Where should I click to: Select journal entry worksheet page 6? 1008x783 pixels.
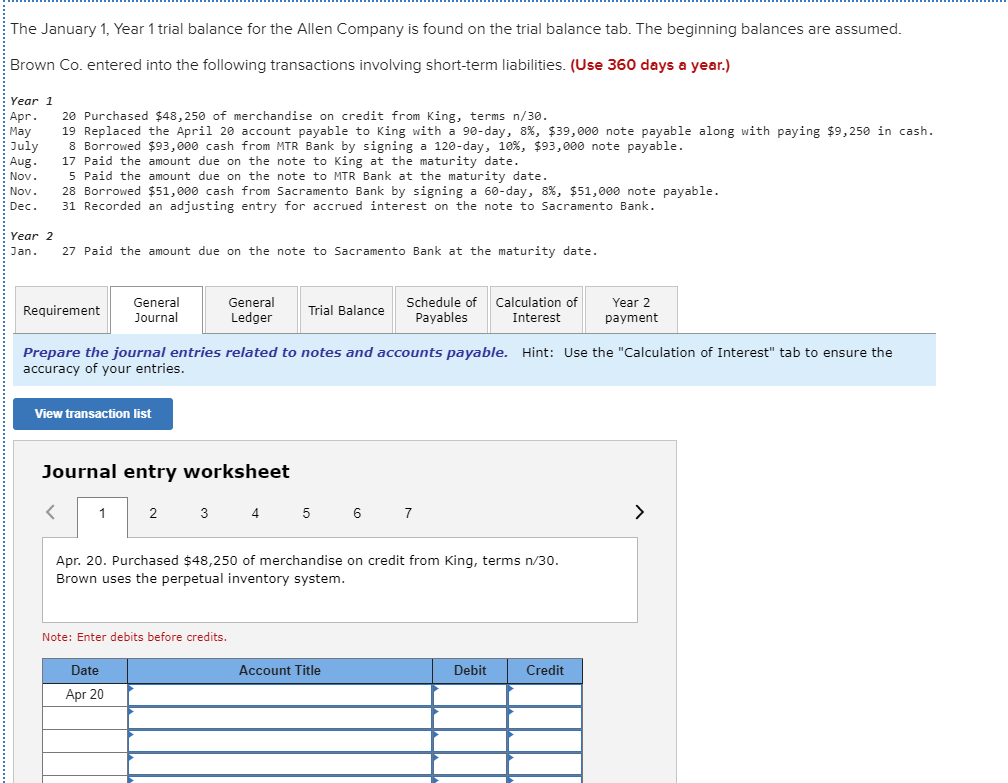click(357, 513)
